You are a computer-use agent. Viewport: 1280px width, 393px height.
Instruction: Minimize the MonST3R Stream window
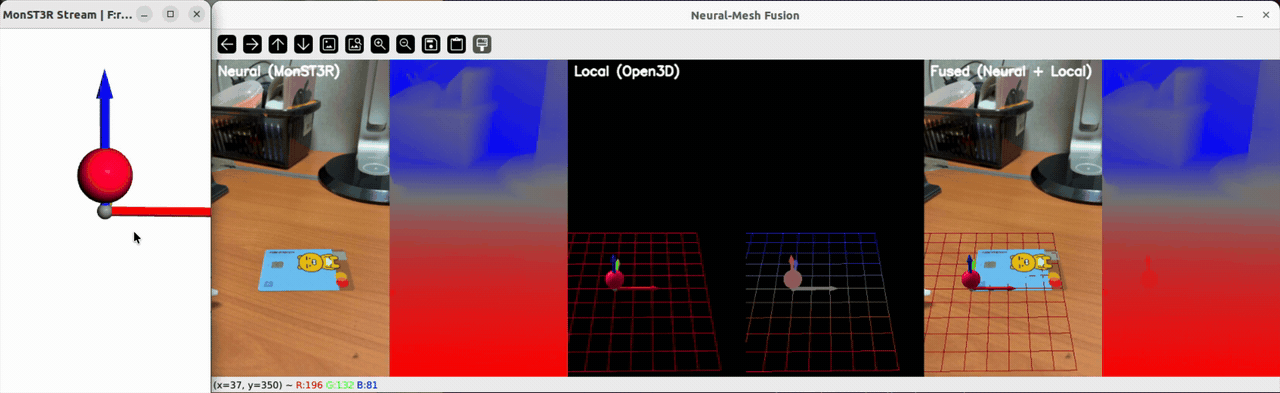(144, 15)
